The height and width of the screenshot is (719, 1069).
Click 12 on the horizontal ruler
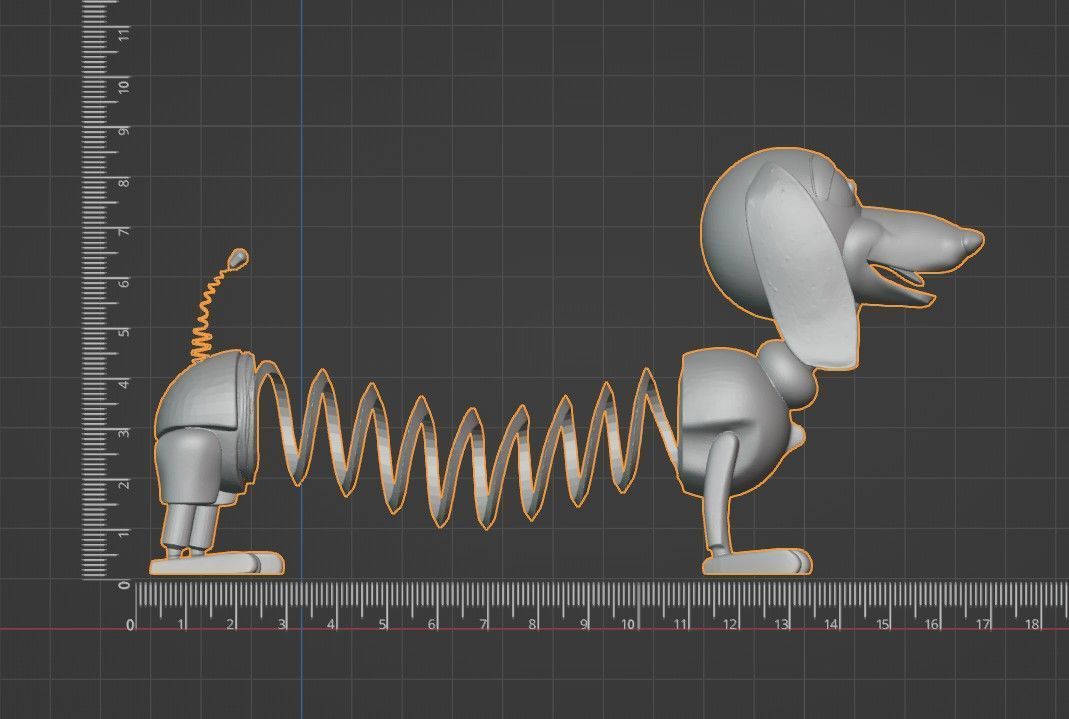coord(730,624)
